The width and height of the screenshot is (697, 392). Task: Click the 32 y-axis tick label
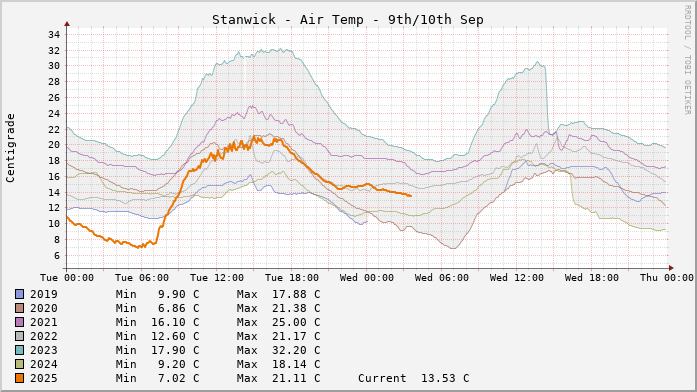click(x=54, y=51)
